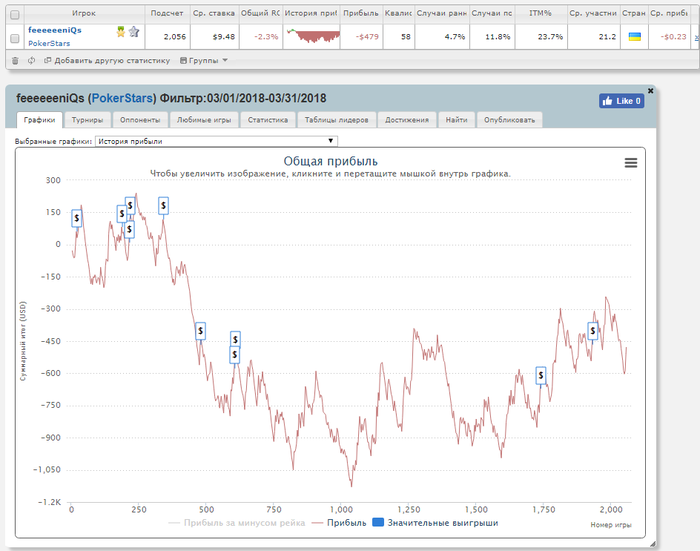The image size is (700, 551).
Task: Click the 23.7% ITM value
Action: point(550,37)
